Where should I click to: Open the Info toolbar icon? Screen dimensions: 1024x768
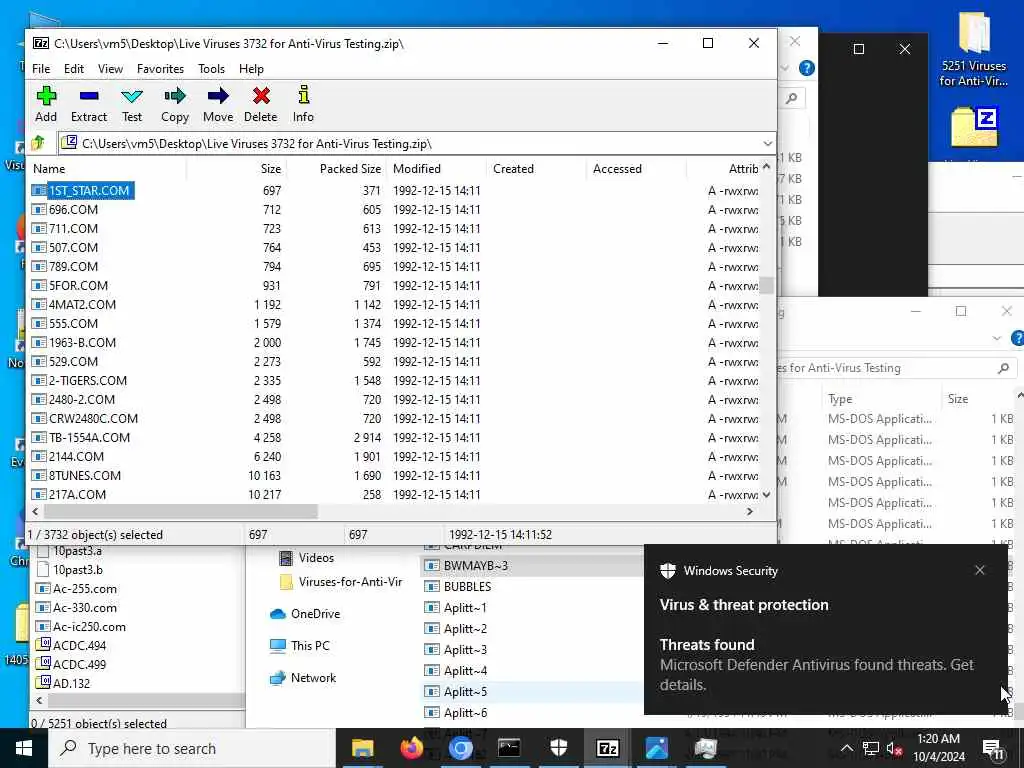pyautogui.click(x=303, y=104)
